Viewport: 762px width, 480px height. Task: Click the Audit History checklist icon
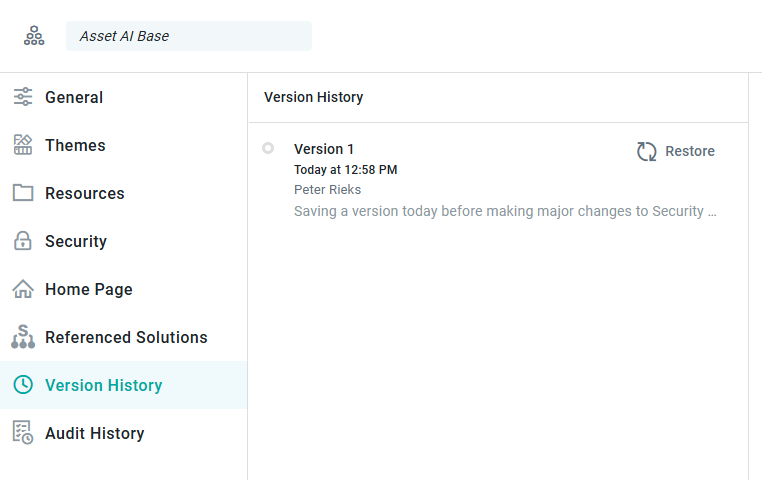(x=23, y=432)
